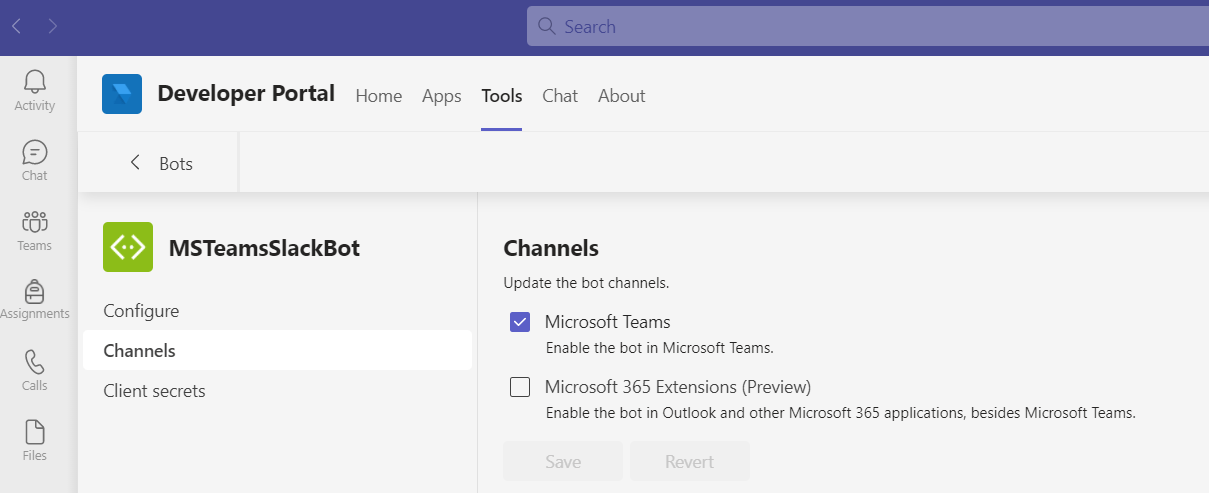
Task: Click the Save button
Action: [x=563, y=461]
